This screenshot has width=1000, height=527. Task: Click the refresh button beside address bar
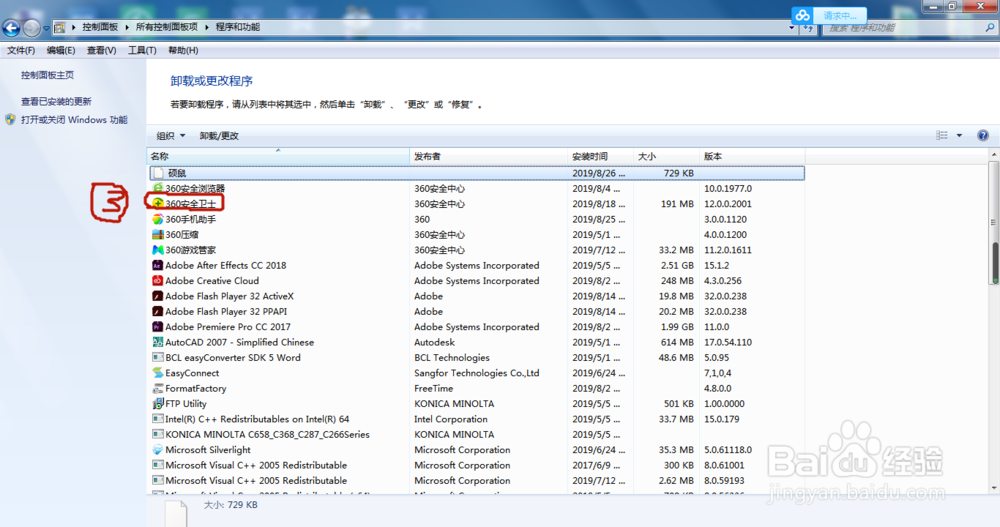(x=808, y=27)
